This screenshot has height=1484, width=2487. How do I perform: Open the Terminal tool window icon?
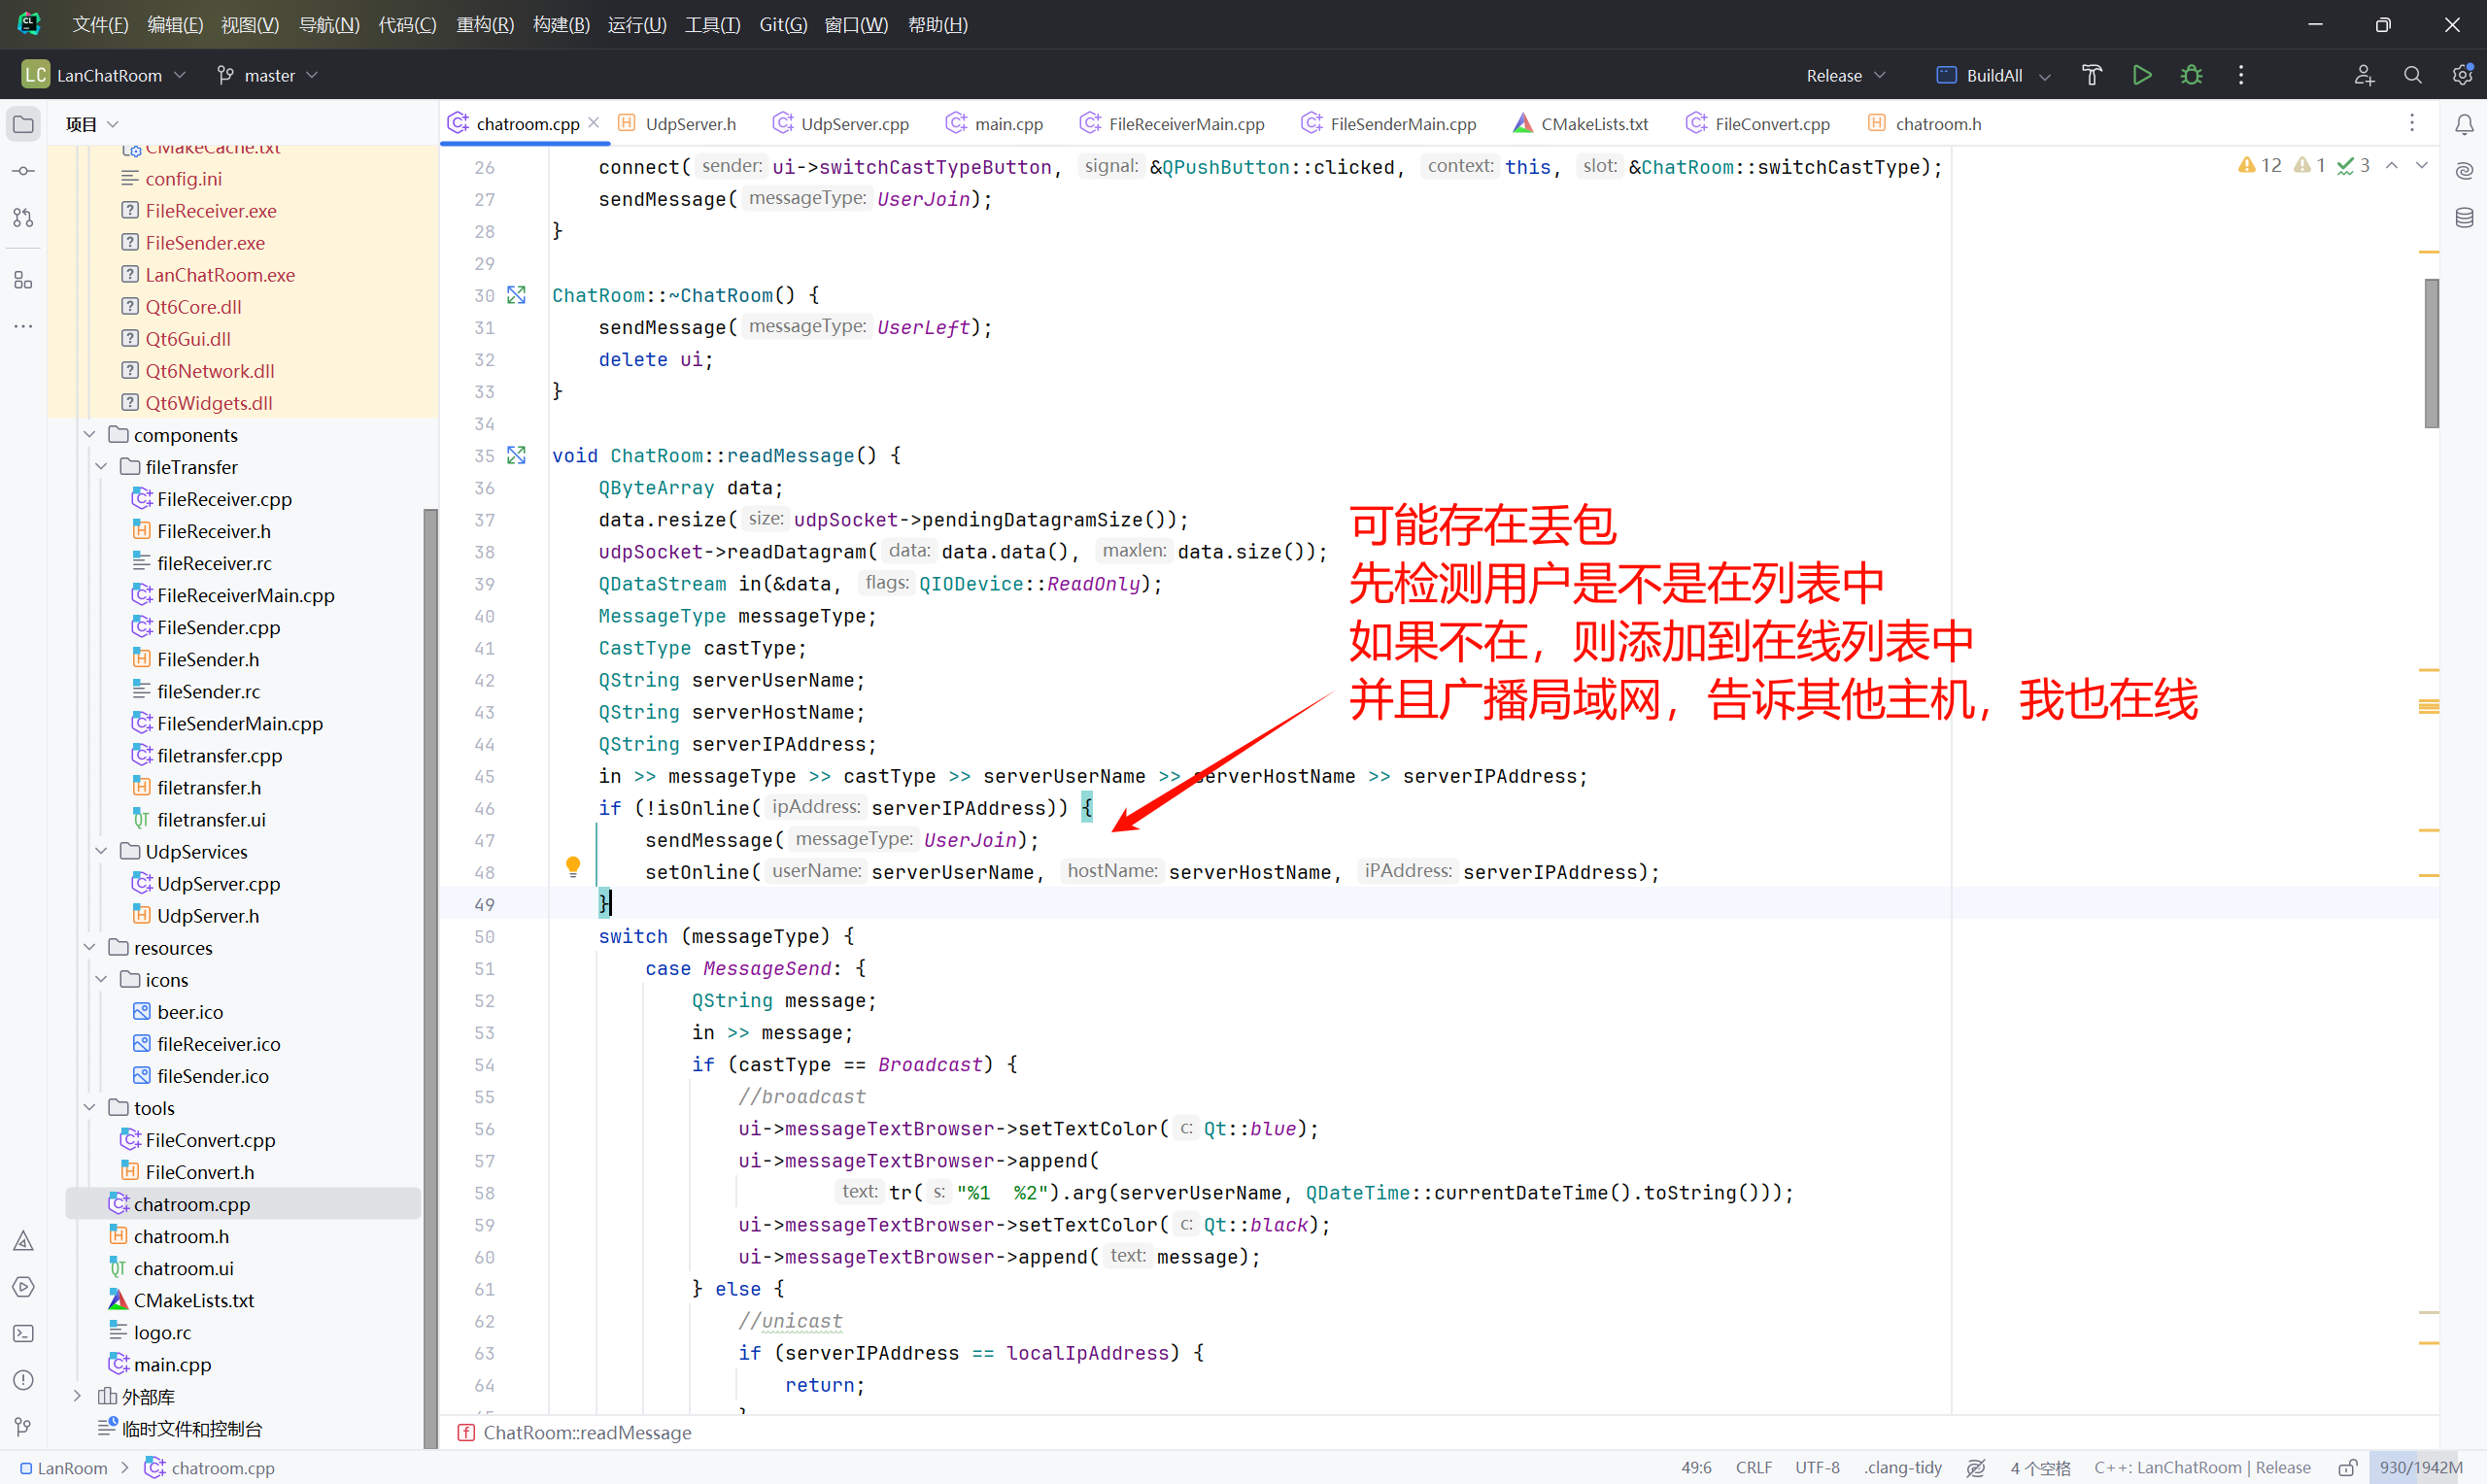click(23, 1333)
